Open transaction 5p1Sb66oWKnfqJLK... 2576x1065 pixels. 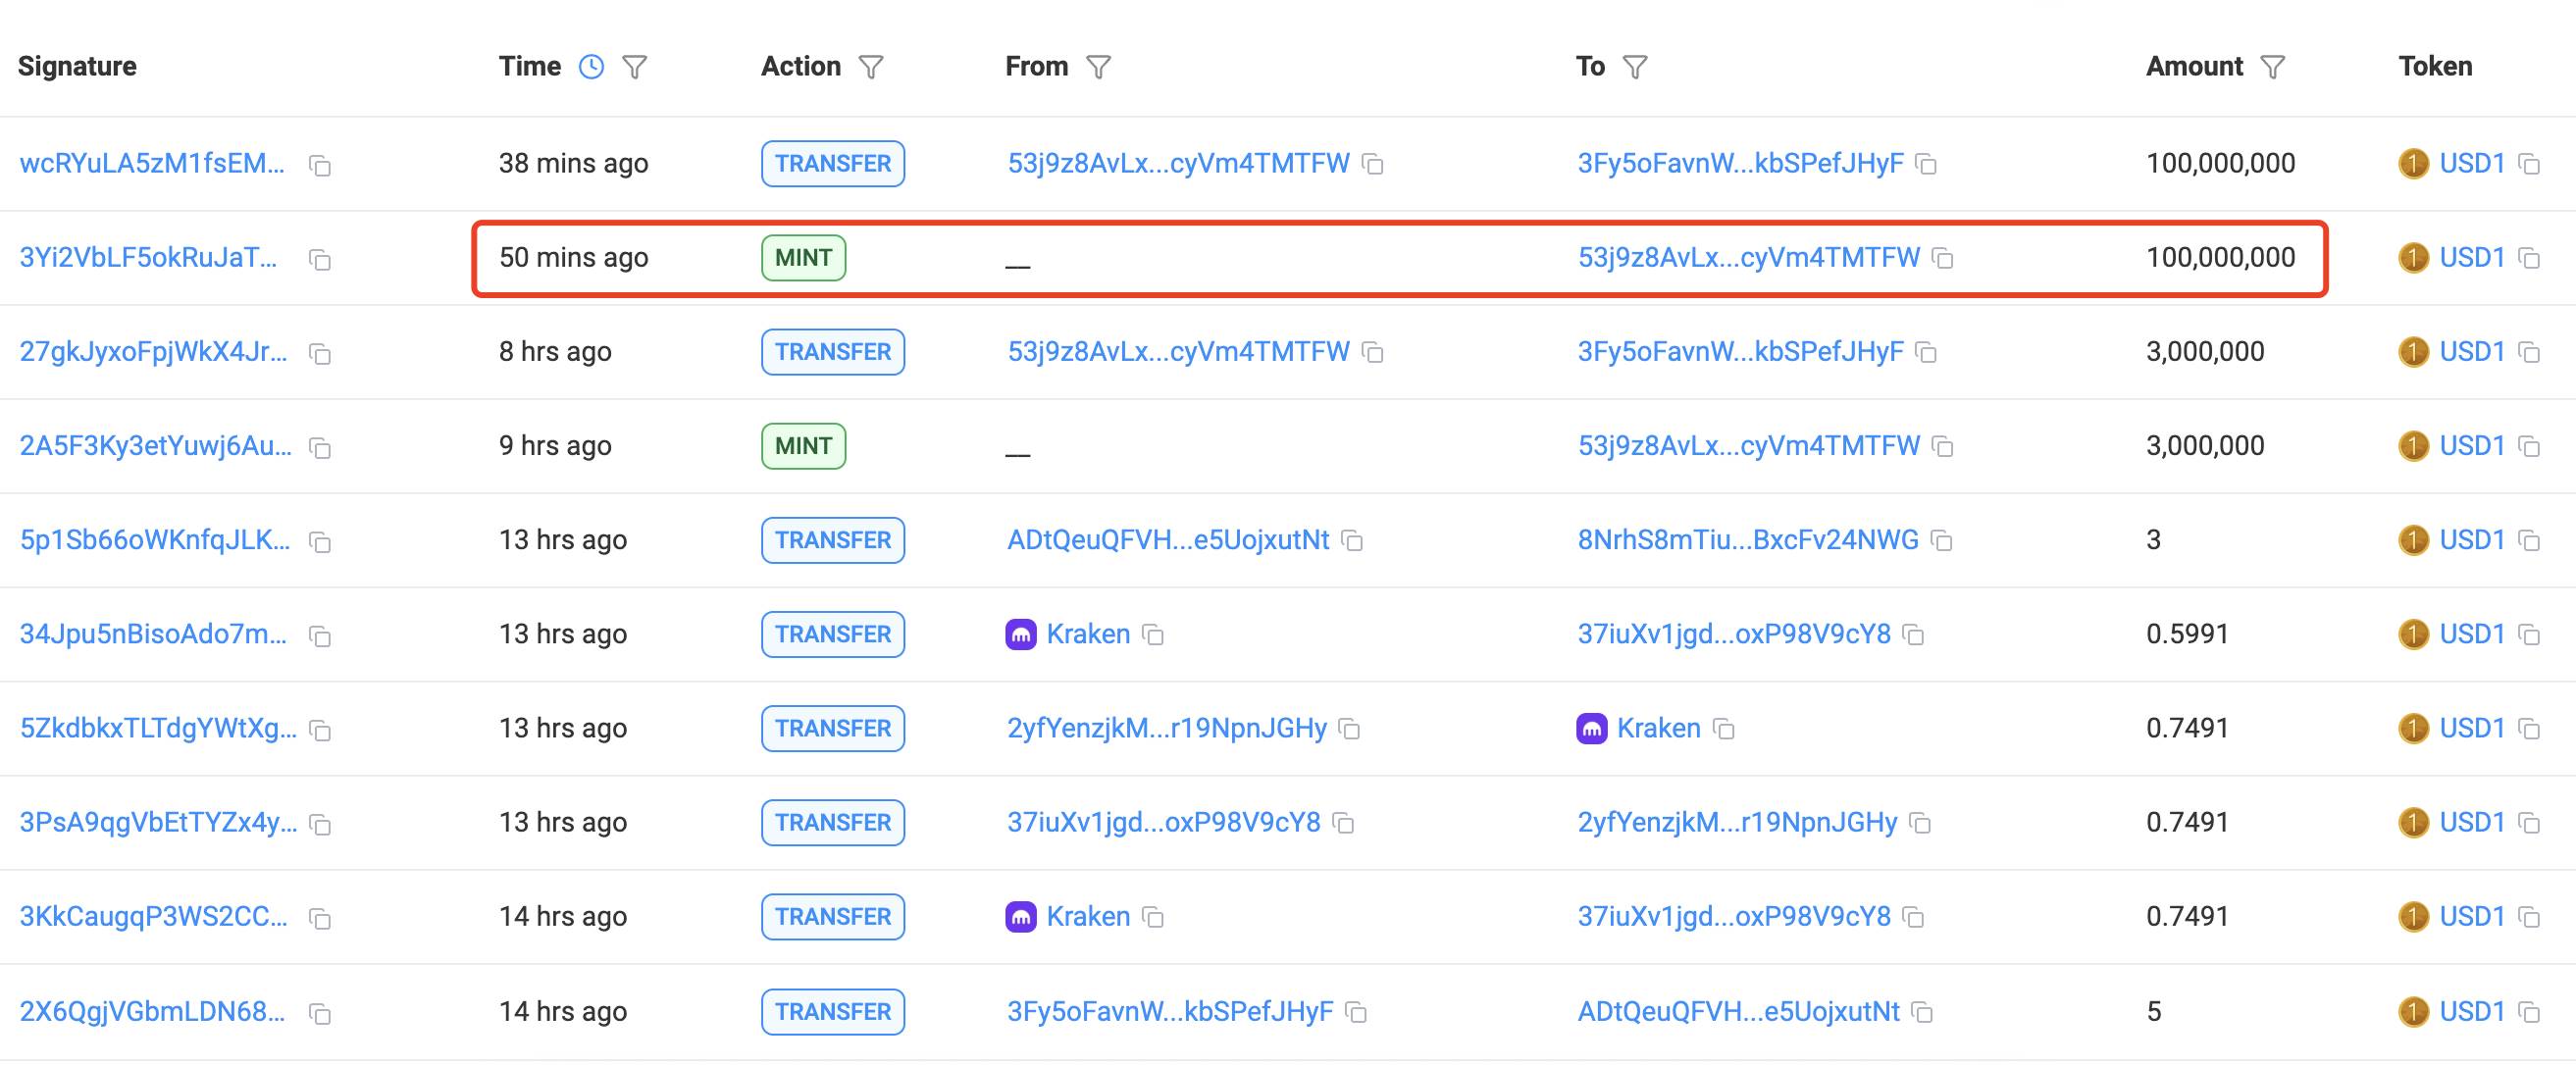pyautogui.click(x=155, y=540)
